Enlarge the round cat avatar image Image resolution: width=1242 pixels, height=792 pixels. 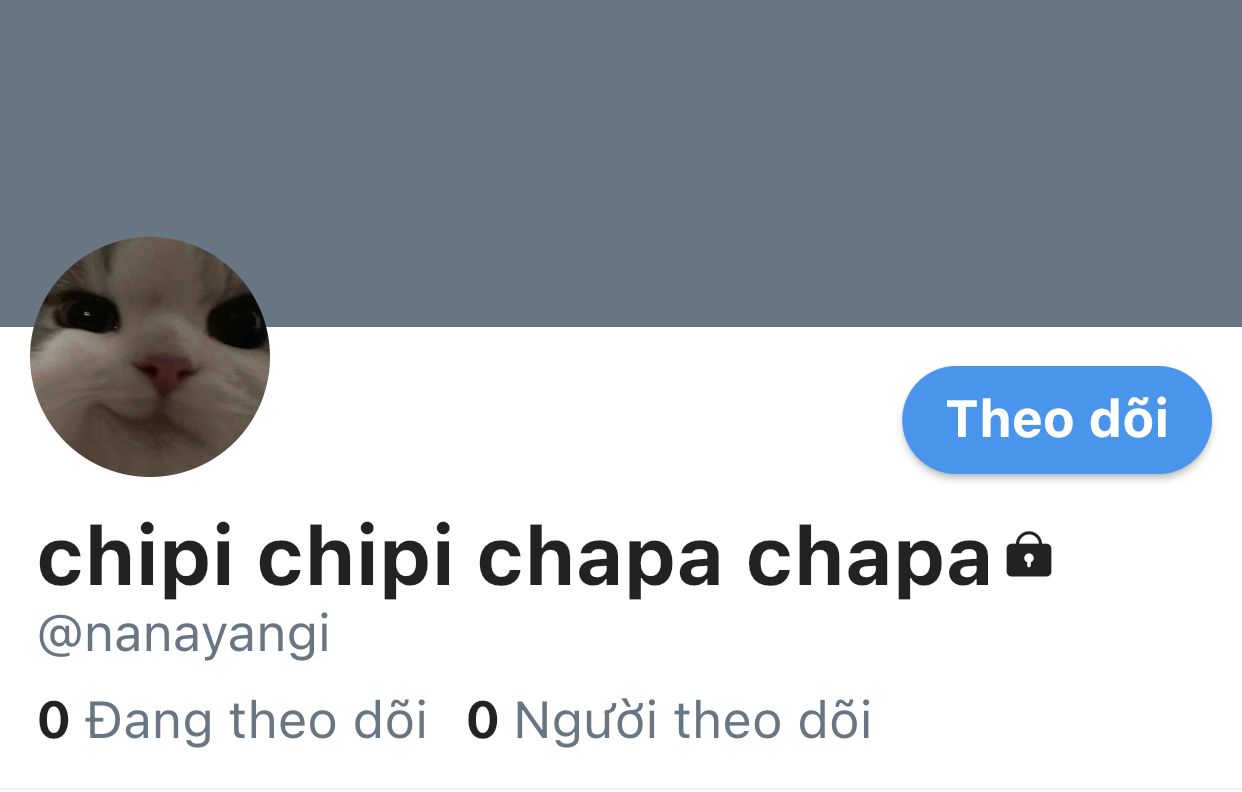coord(150,357)
